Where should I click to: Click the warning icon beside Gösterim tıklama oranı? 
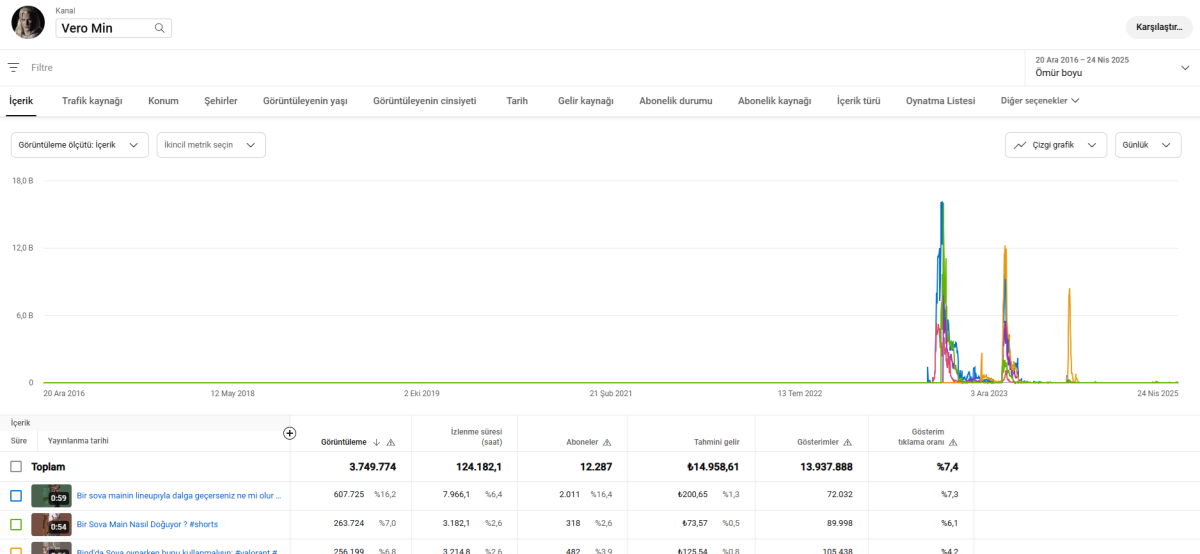tap(953, 442)
